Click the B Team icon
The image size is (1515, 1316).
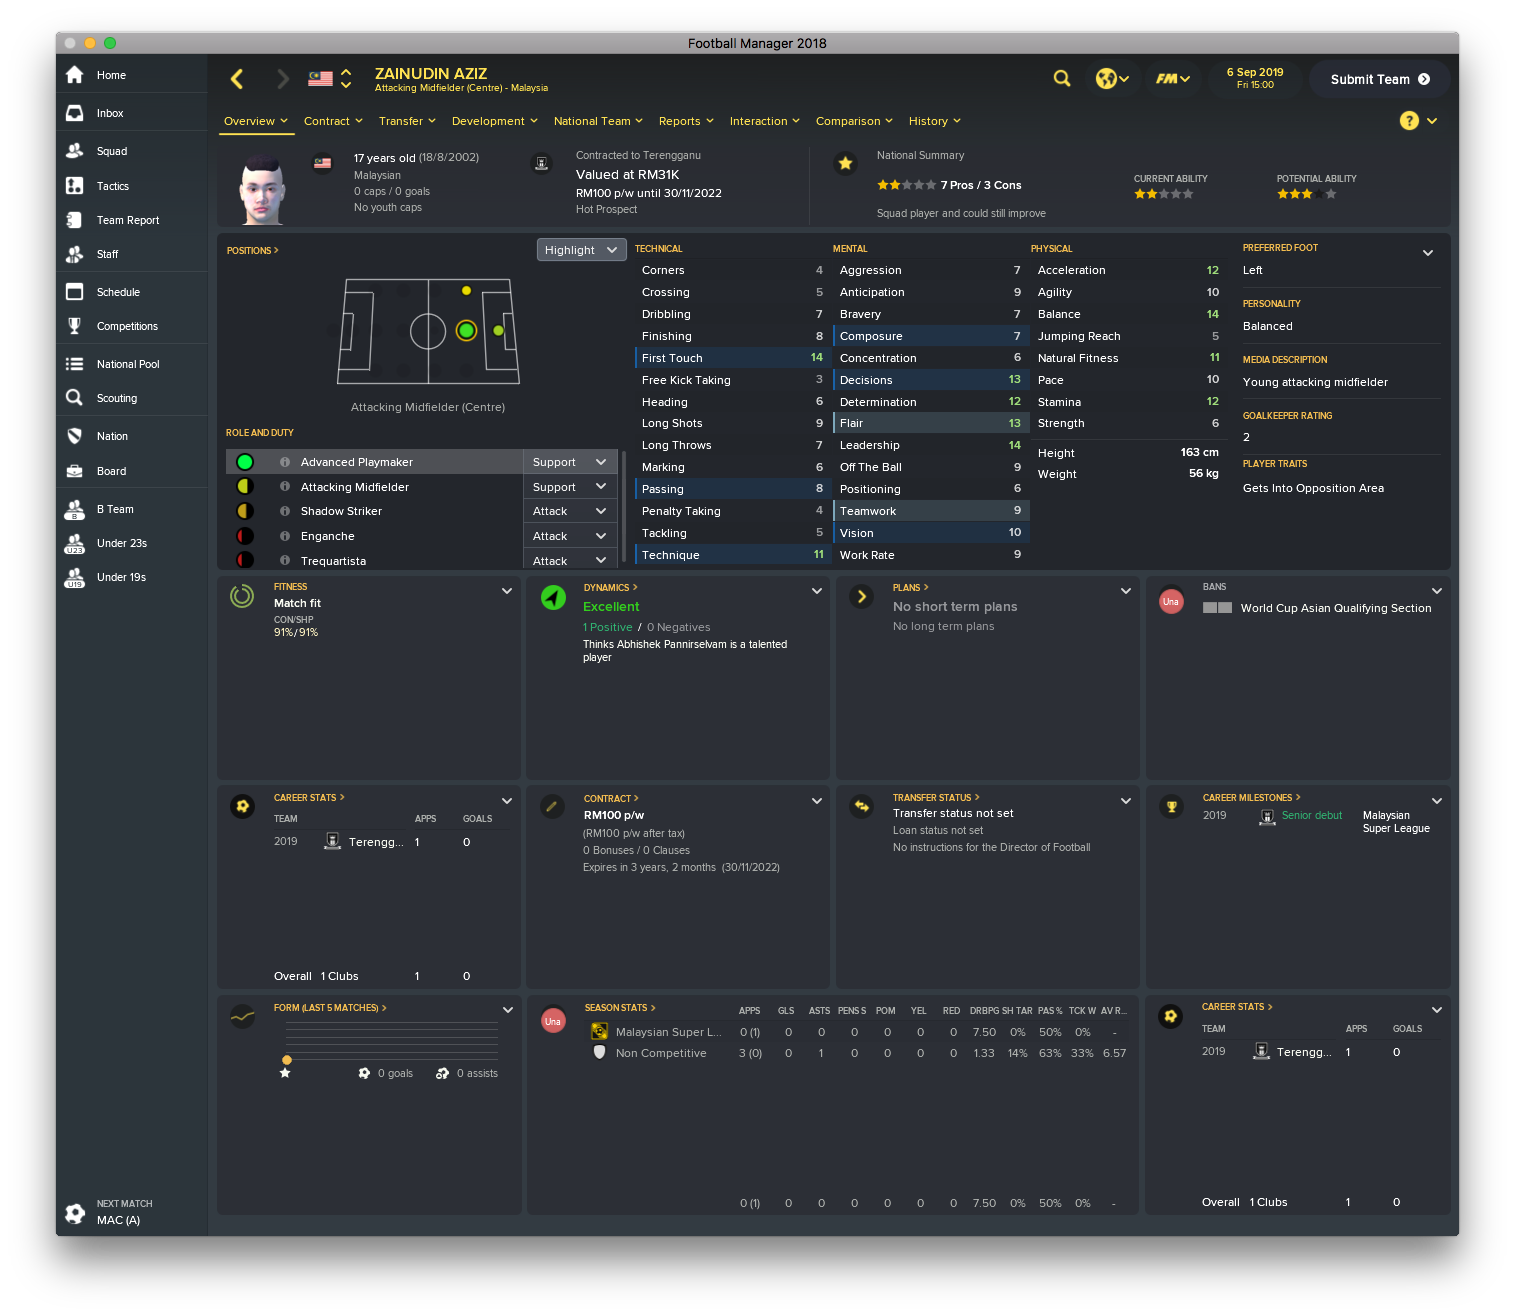click(74, 509)
